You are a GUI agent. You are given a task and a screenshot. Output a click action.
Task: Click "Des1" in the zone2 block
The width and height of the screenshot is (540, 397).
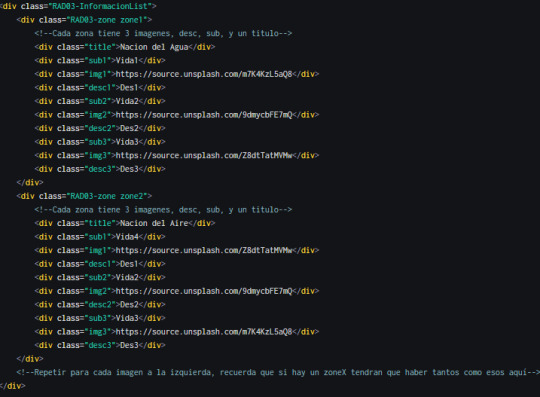tap(129, 264)
